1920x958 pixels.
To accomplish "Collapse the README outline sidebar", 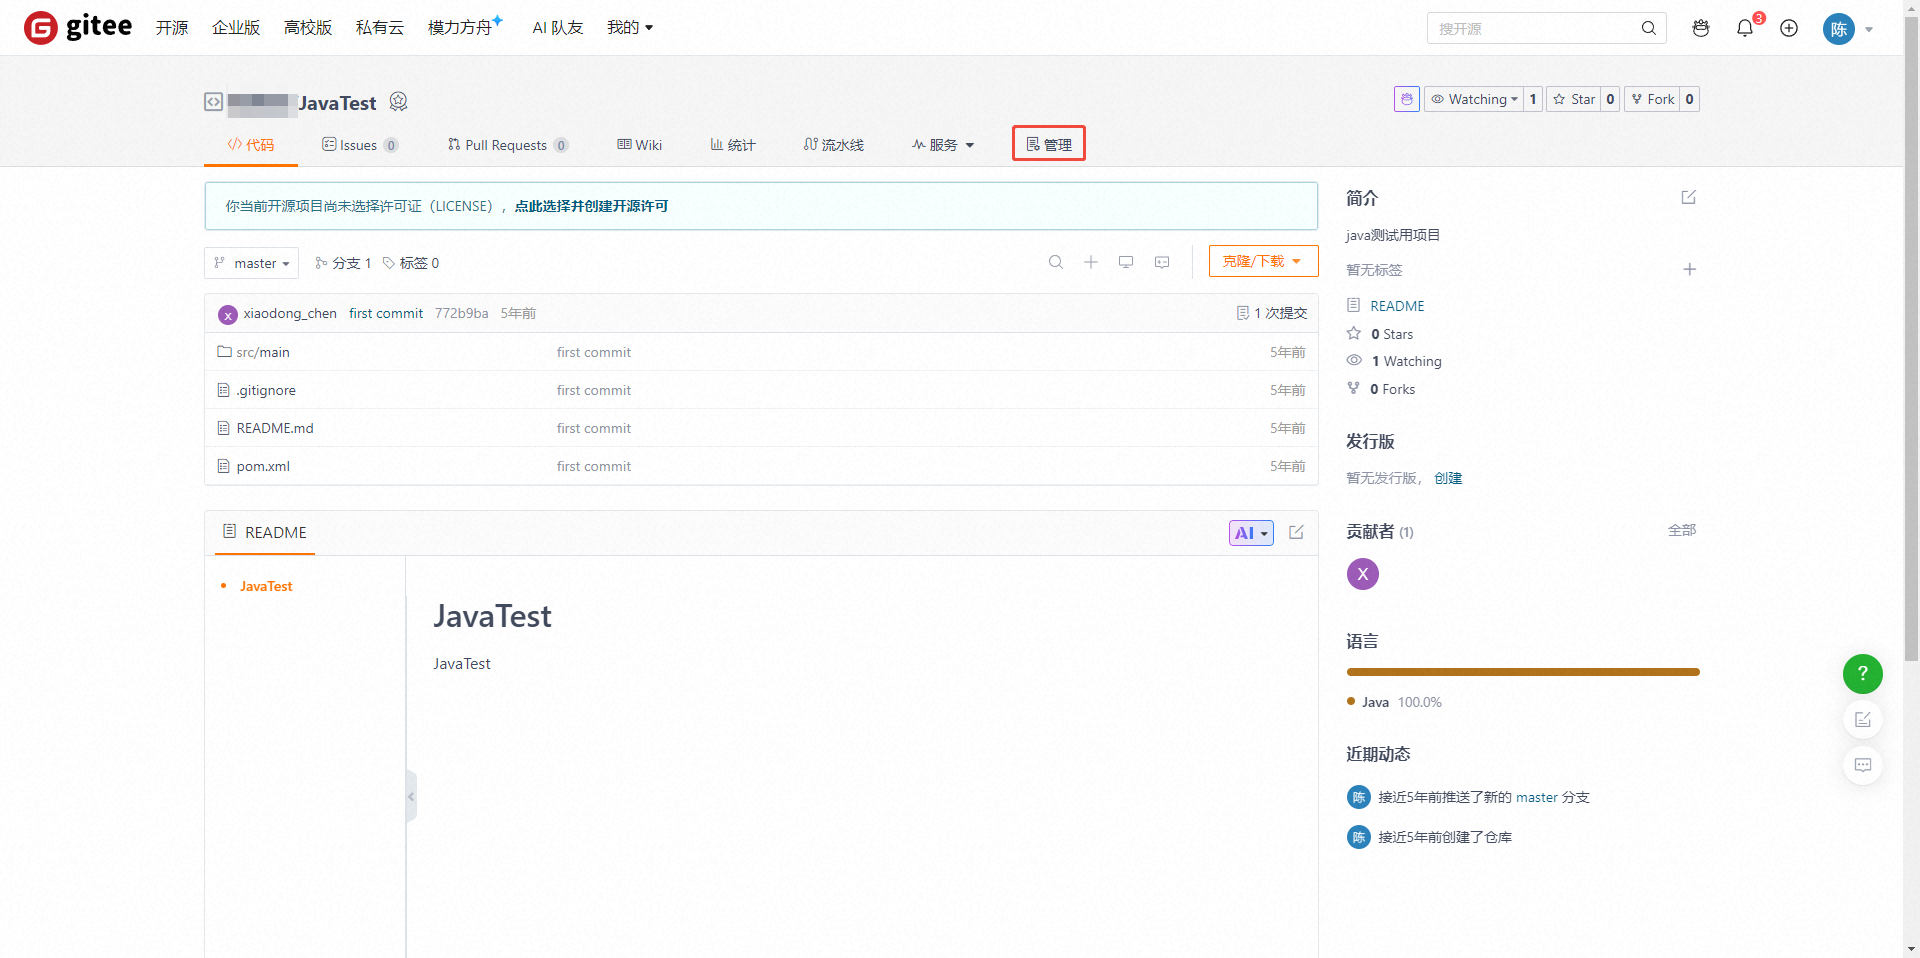I will pyautogui.click(x=411, y=797).
